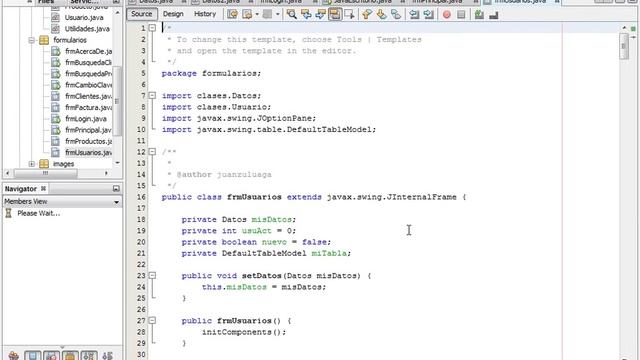Open dropdown arrow next to back navigation icon

(257, 14)
